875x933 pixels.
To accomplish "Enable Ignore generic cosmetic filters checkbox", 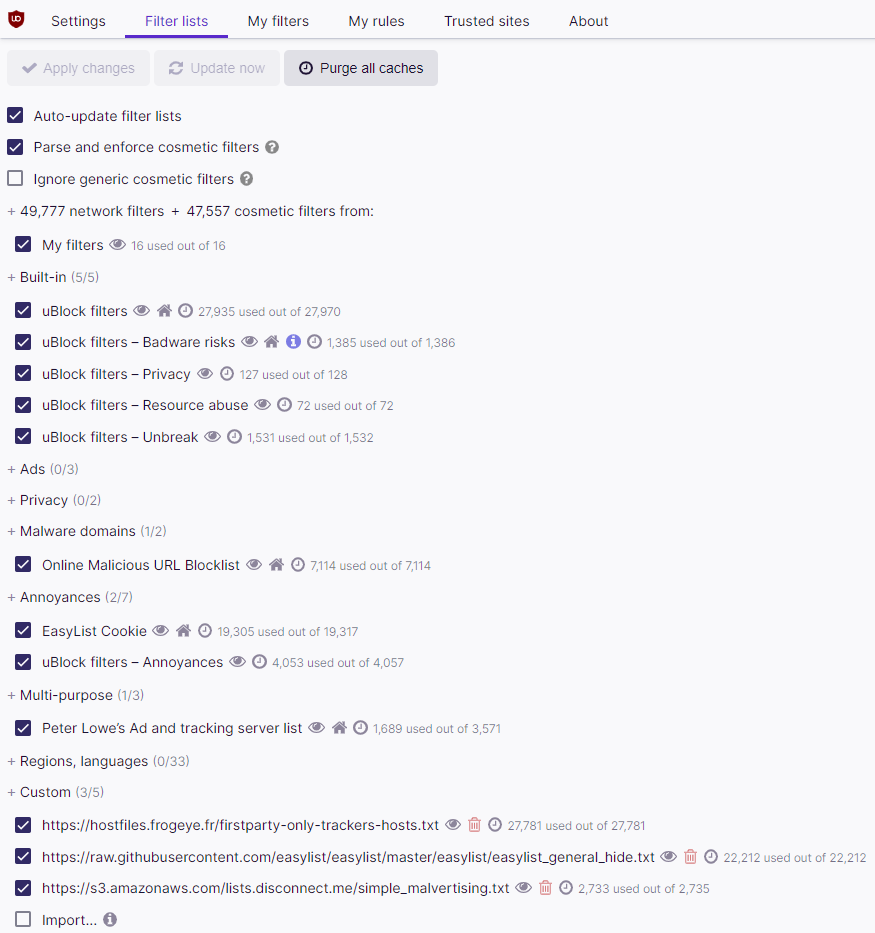I will click(x=15, y=179).
